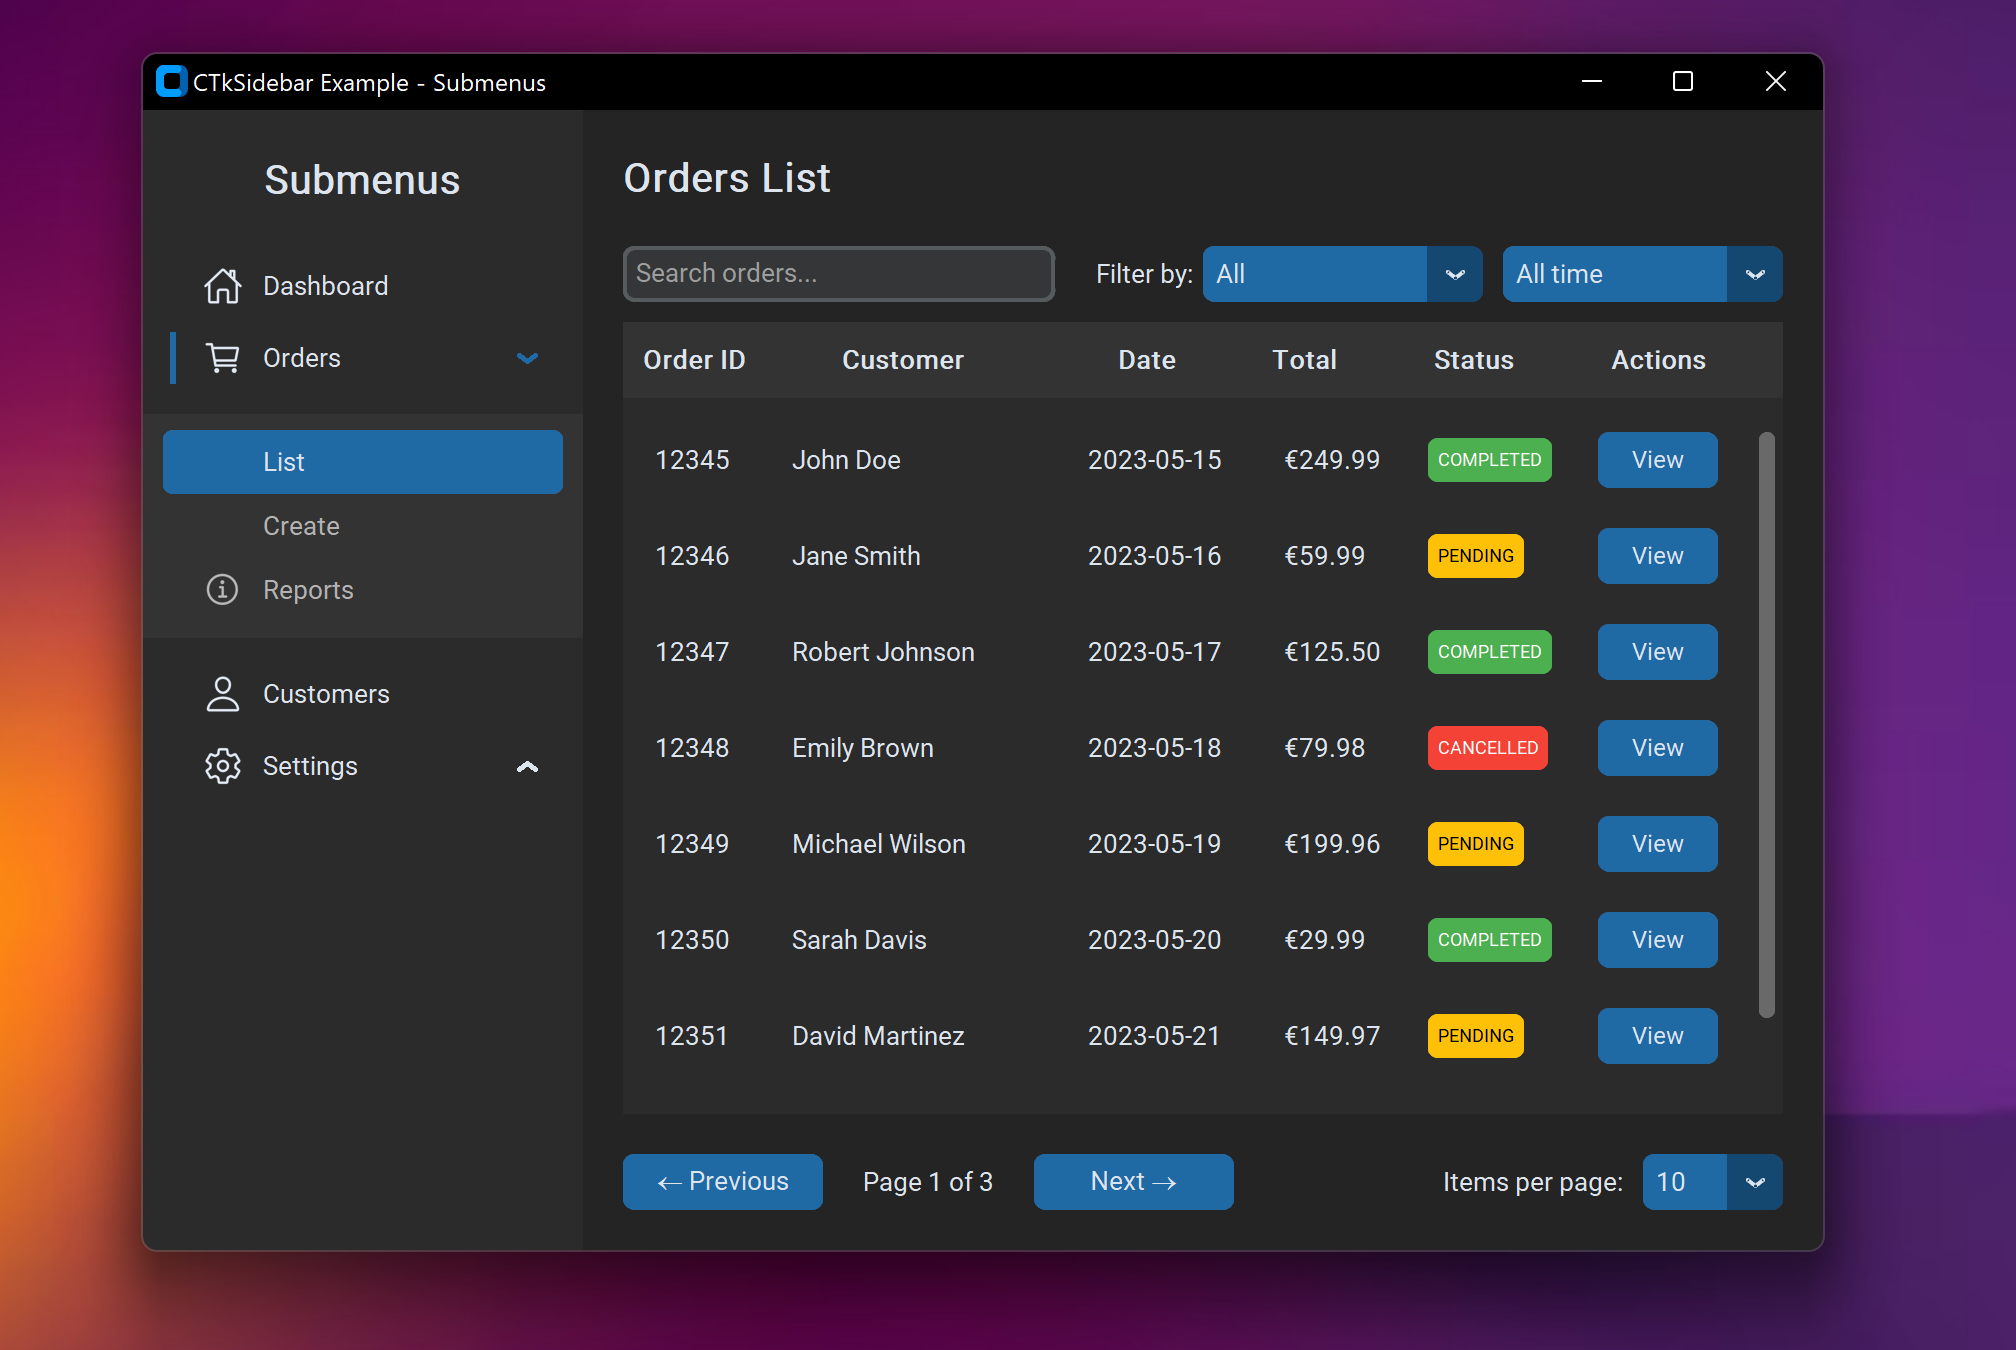Click the Submenus sidebar title
This screenshot has height=1350, width=2016.
tap(362, 180)
